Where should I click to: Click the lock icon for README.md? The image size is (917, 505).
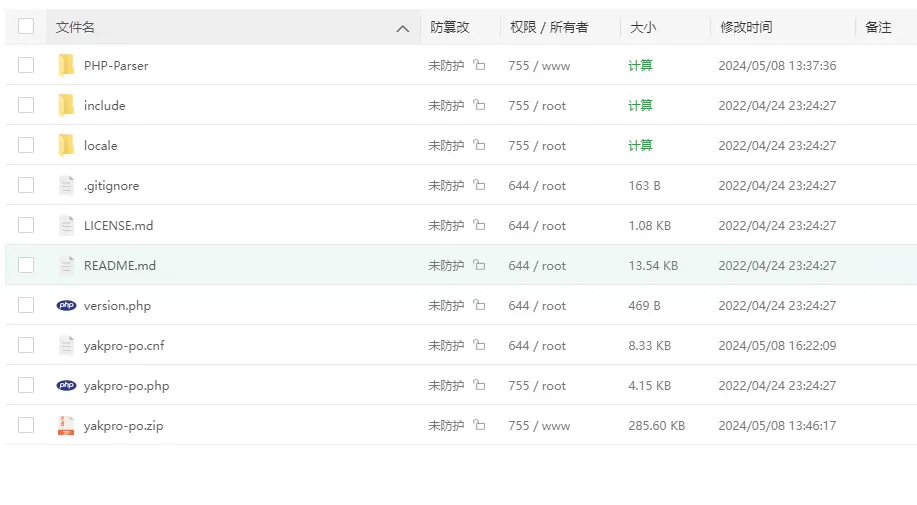click(479, 266)
